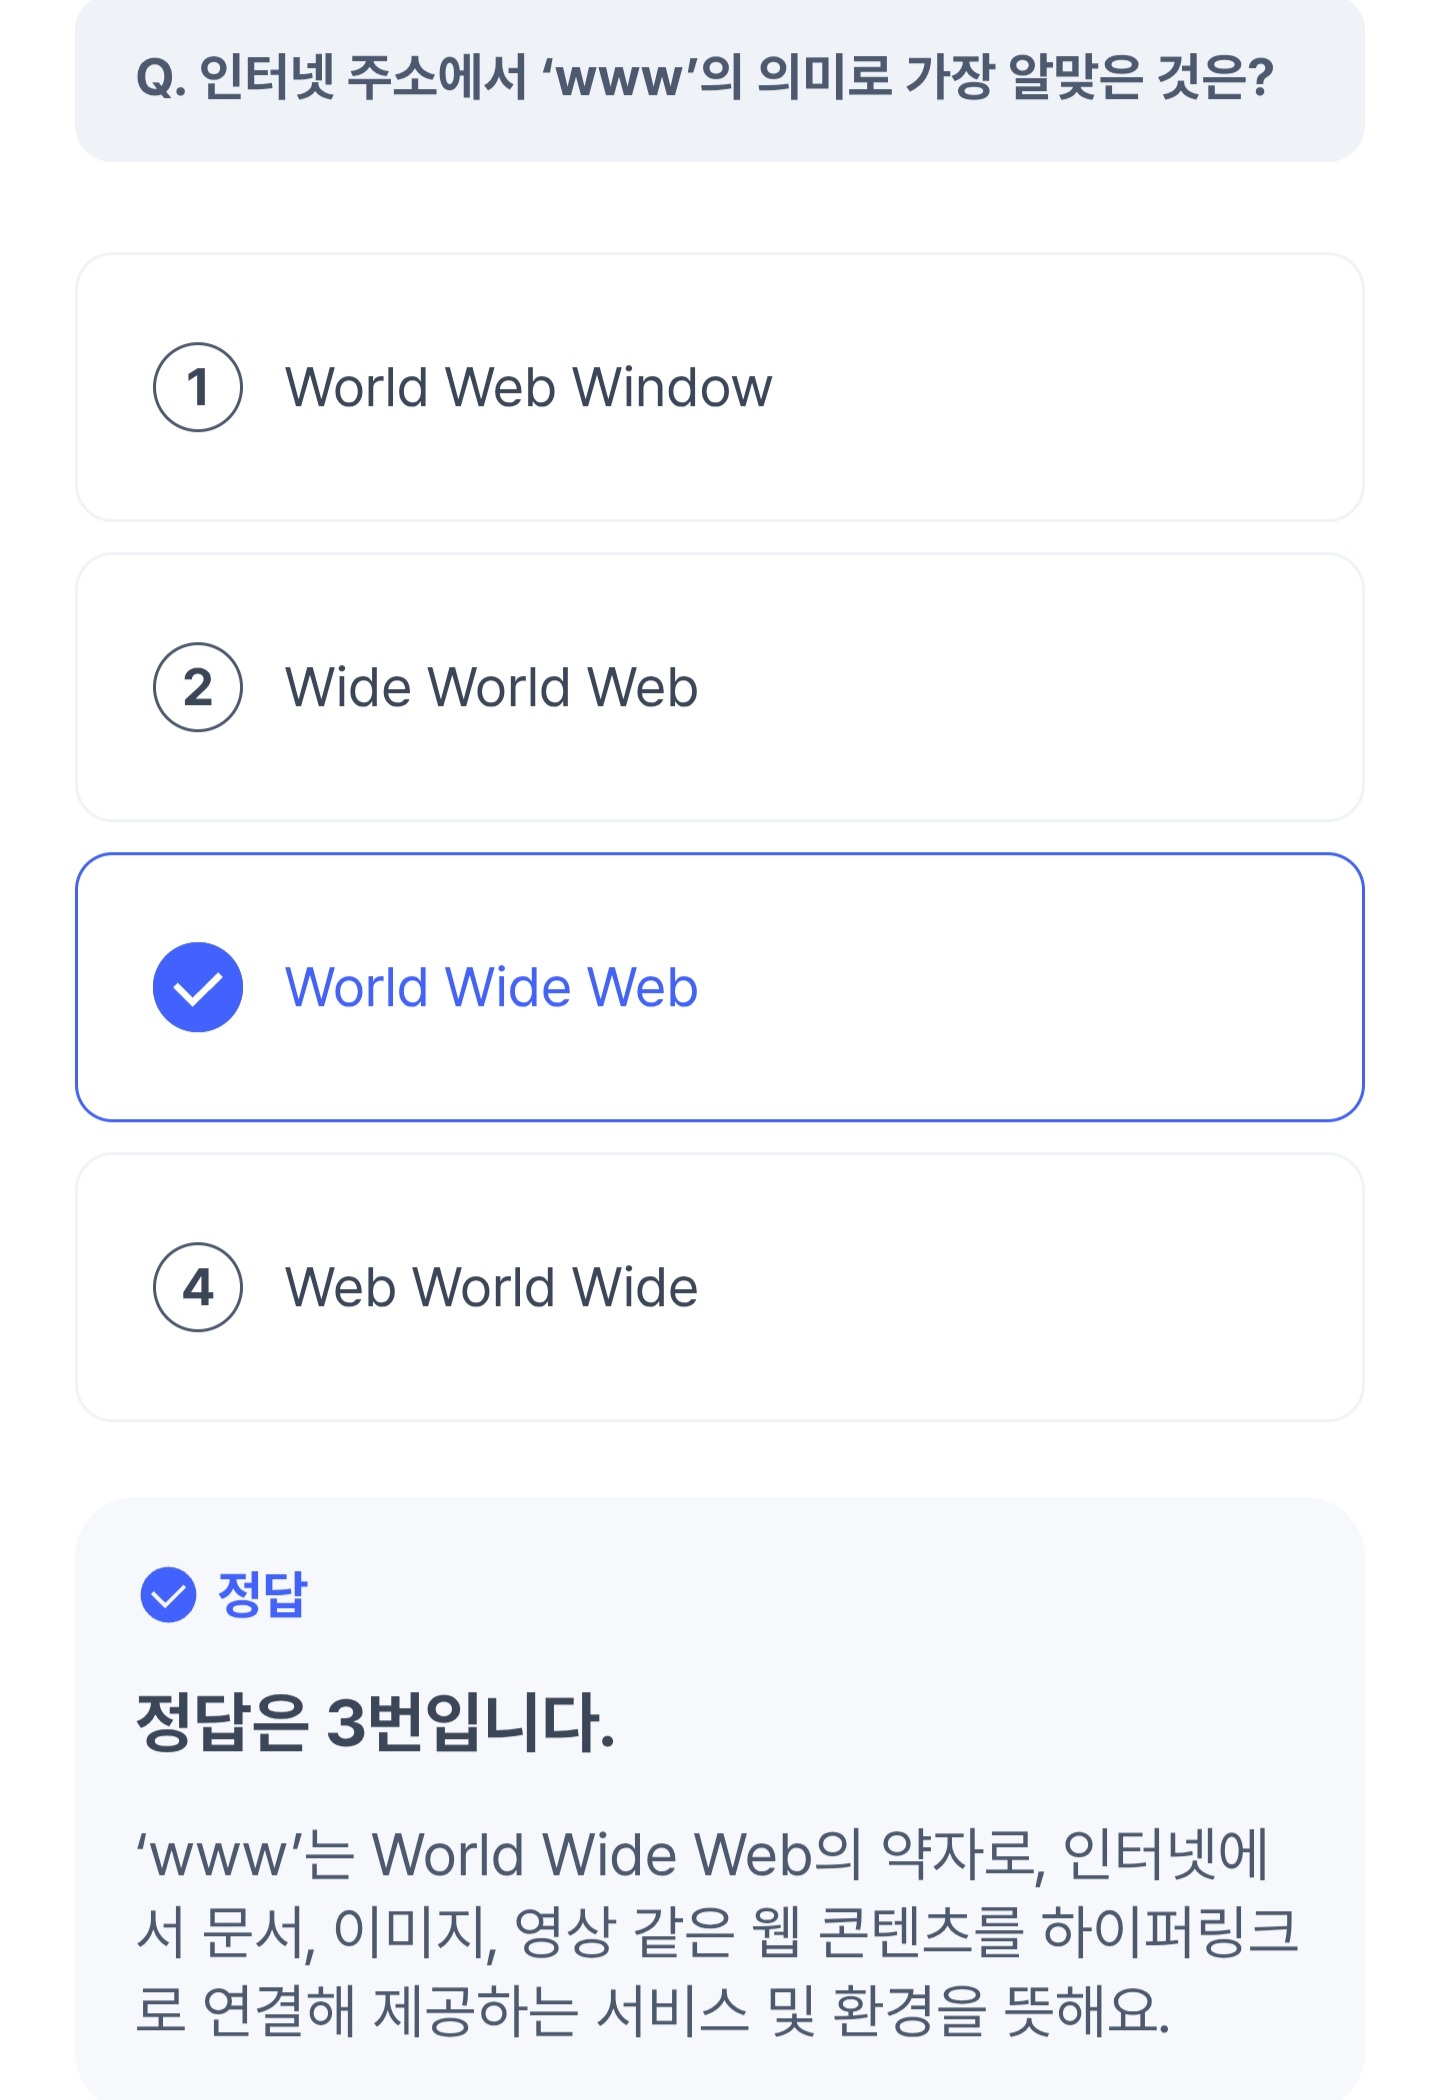Image resolution: width=1440 pixels, height=2100 pixels.
Task: Pick the 'Web World Wide' answer text
Action: point(491,1287)
